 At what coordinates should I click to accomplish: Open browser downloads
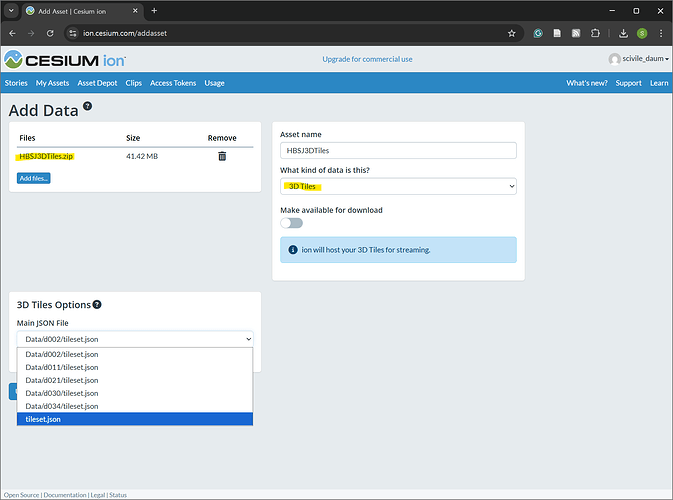coord(623,33)
